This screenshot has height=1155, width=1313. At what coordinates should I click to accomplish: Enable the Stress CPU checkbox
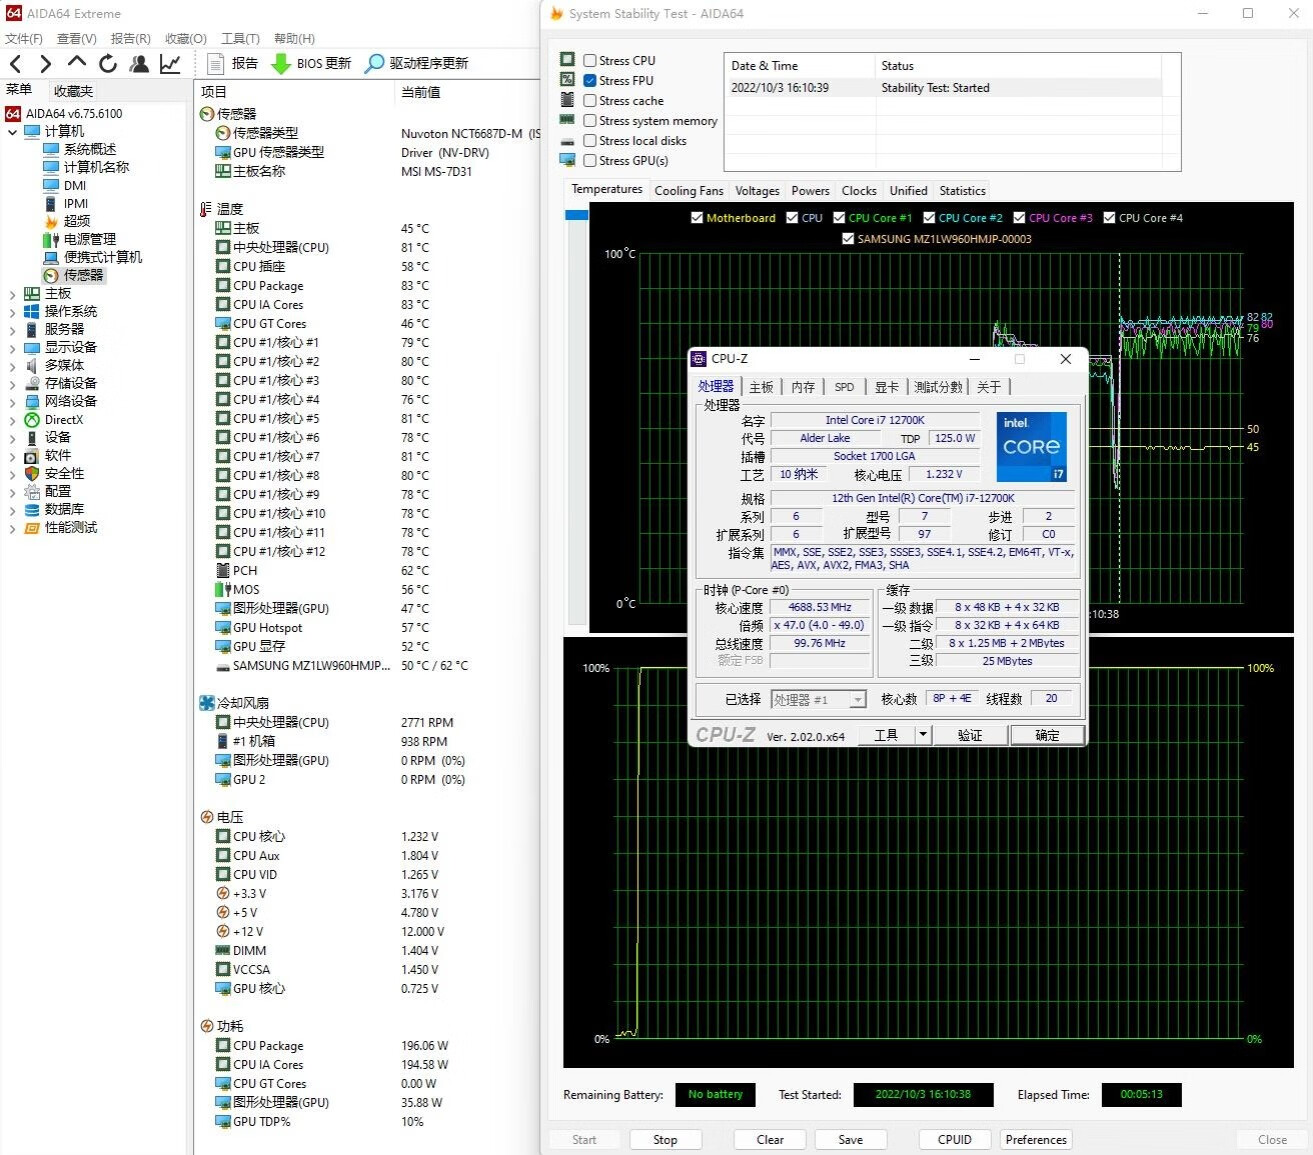click(x=590, y=61)
